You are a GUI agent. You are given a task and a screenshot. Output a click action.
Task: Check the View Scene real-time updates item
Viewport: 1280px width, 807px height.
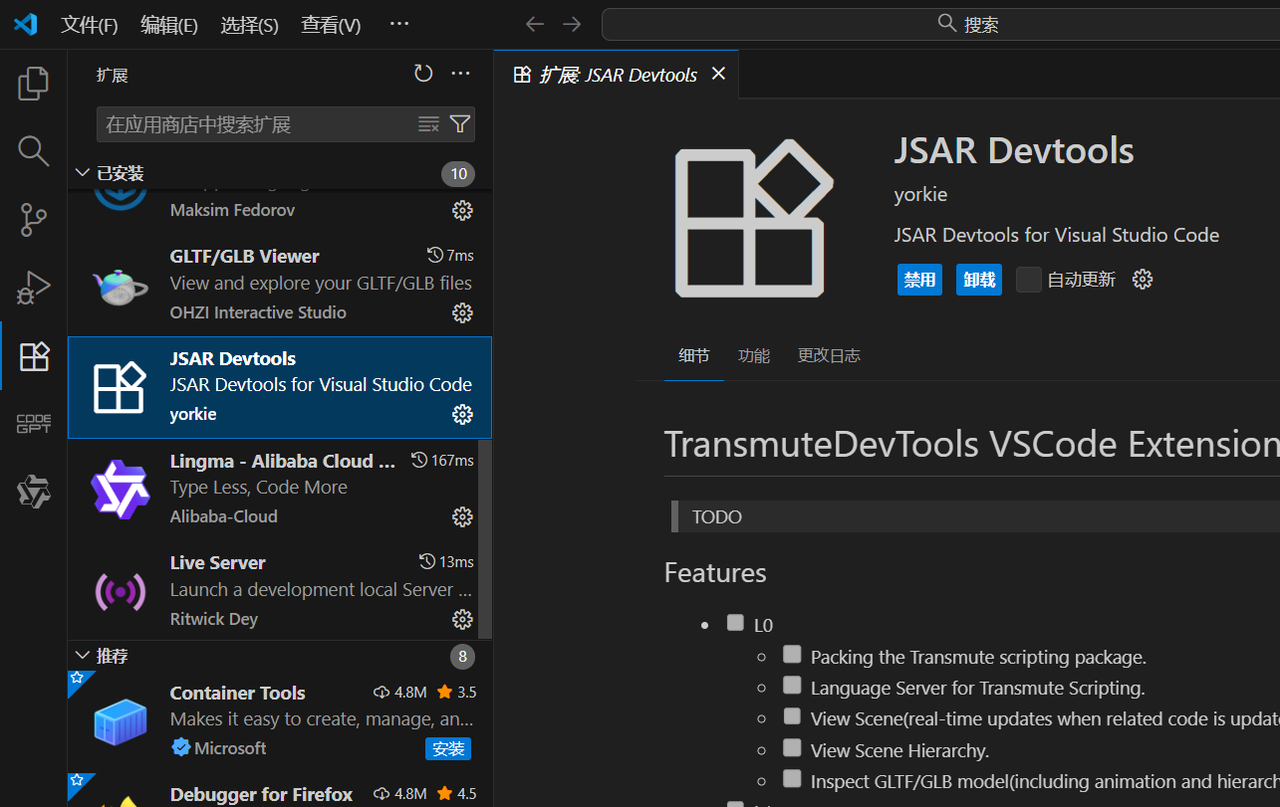click(792, 717)
